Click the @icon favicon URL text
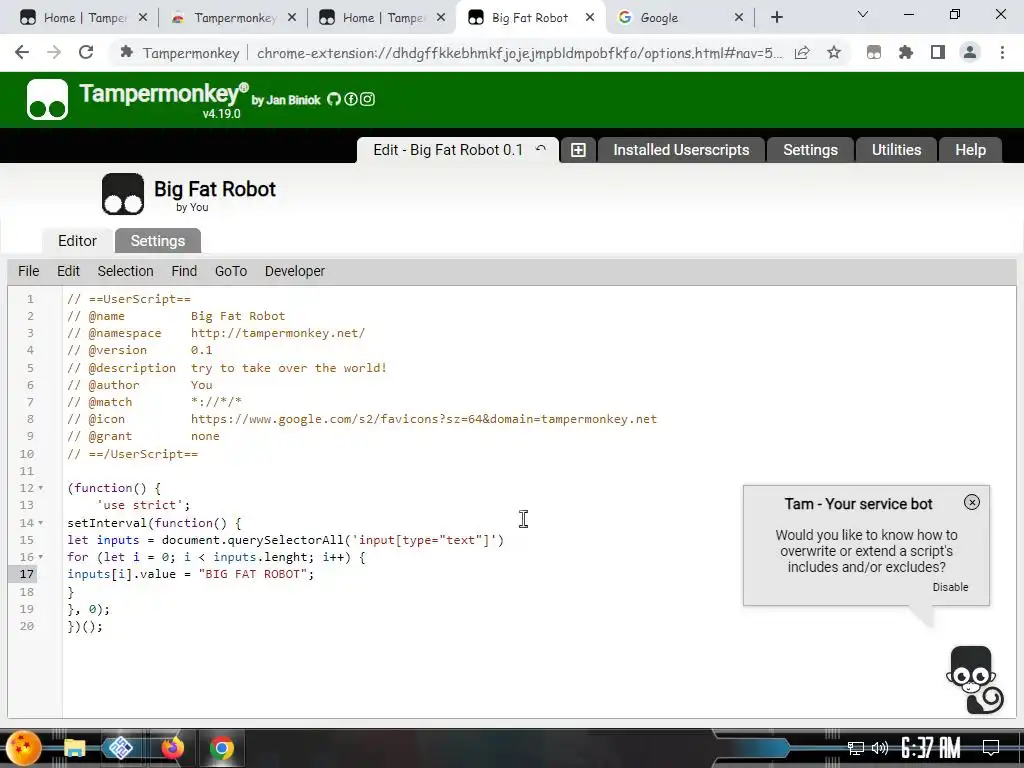This screenshot has height=768, width=1024. pos(424,419)
